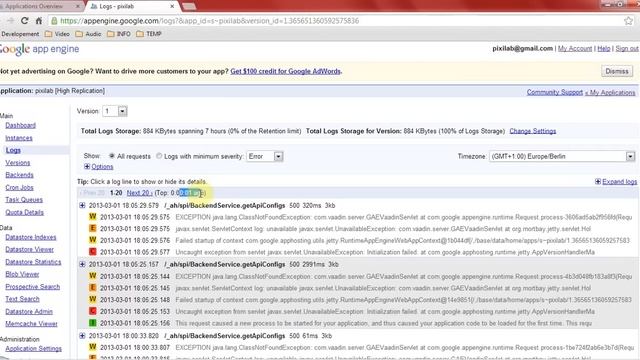View Quota Details in the sidebar
640x360 pixels.
pos(24,212)
